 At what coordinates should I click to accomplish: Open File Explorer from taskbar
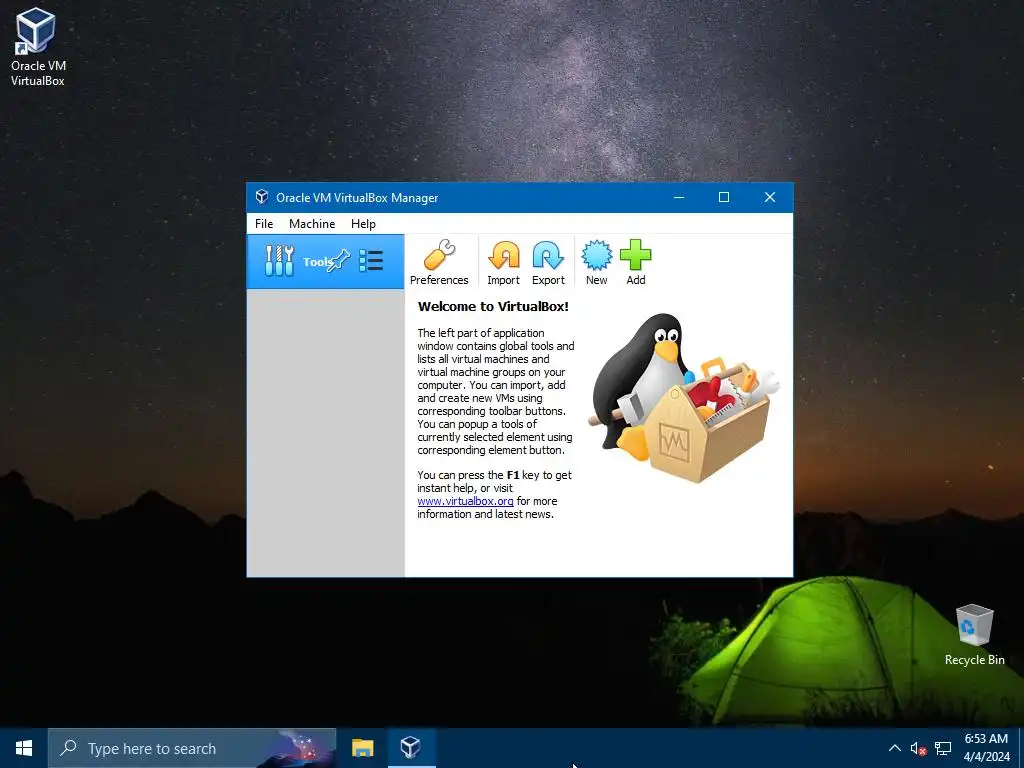tap(362, 748)
